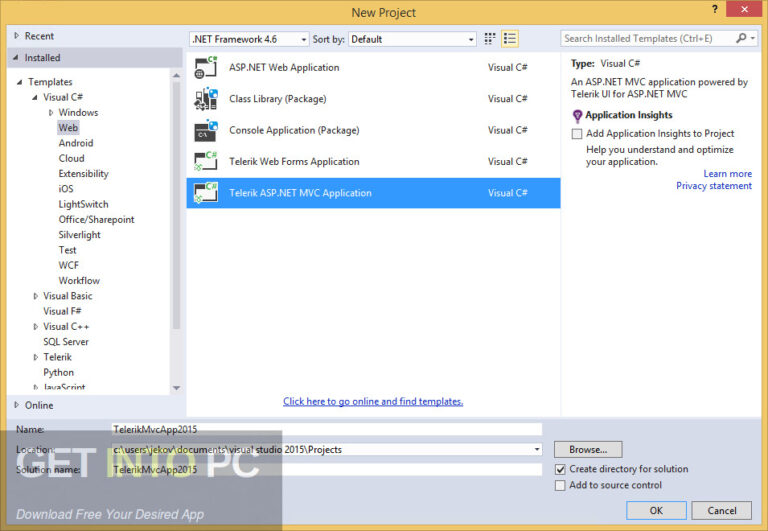Select Telerik Web Forms Application row

(373, 162)
